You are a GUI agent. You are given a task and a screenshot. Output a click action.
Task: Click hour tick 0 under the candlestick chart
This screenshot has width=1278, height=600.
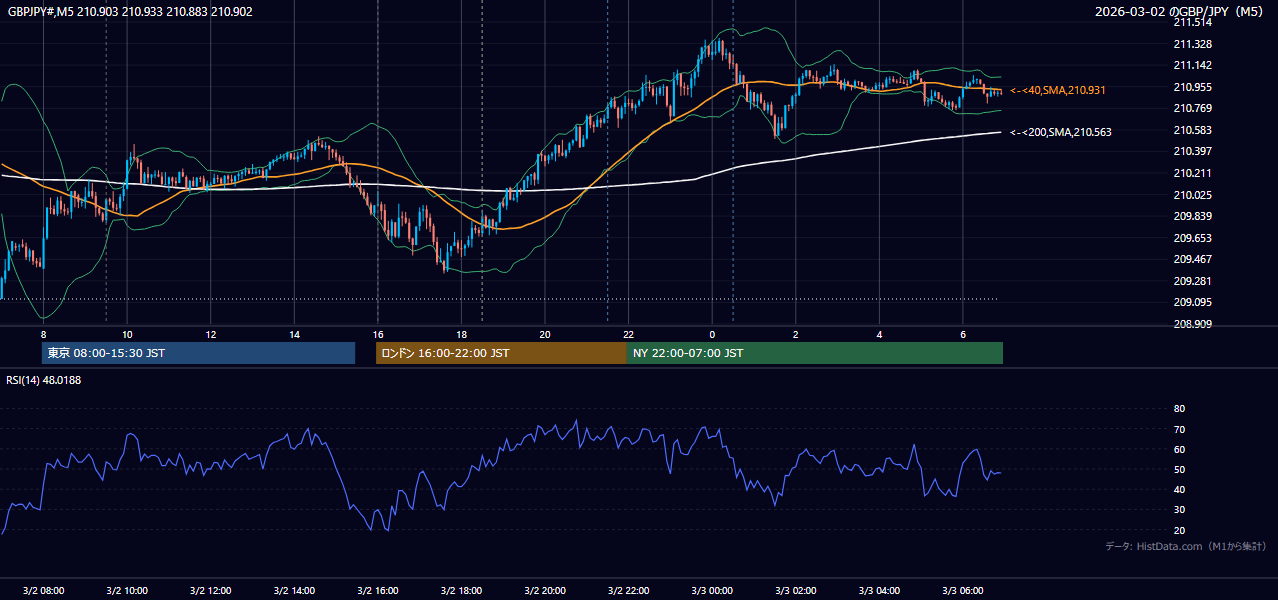pyautogui.click(x=712, y=334)
